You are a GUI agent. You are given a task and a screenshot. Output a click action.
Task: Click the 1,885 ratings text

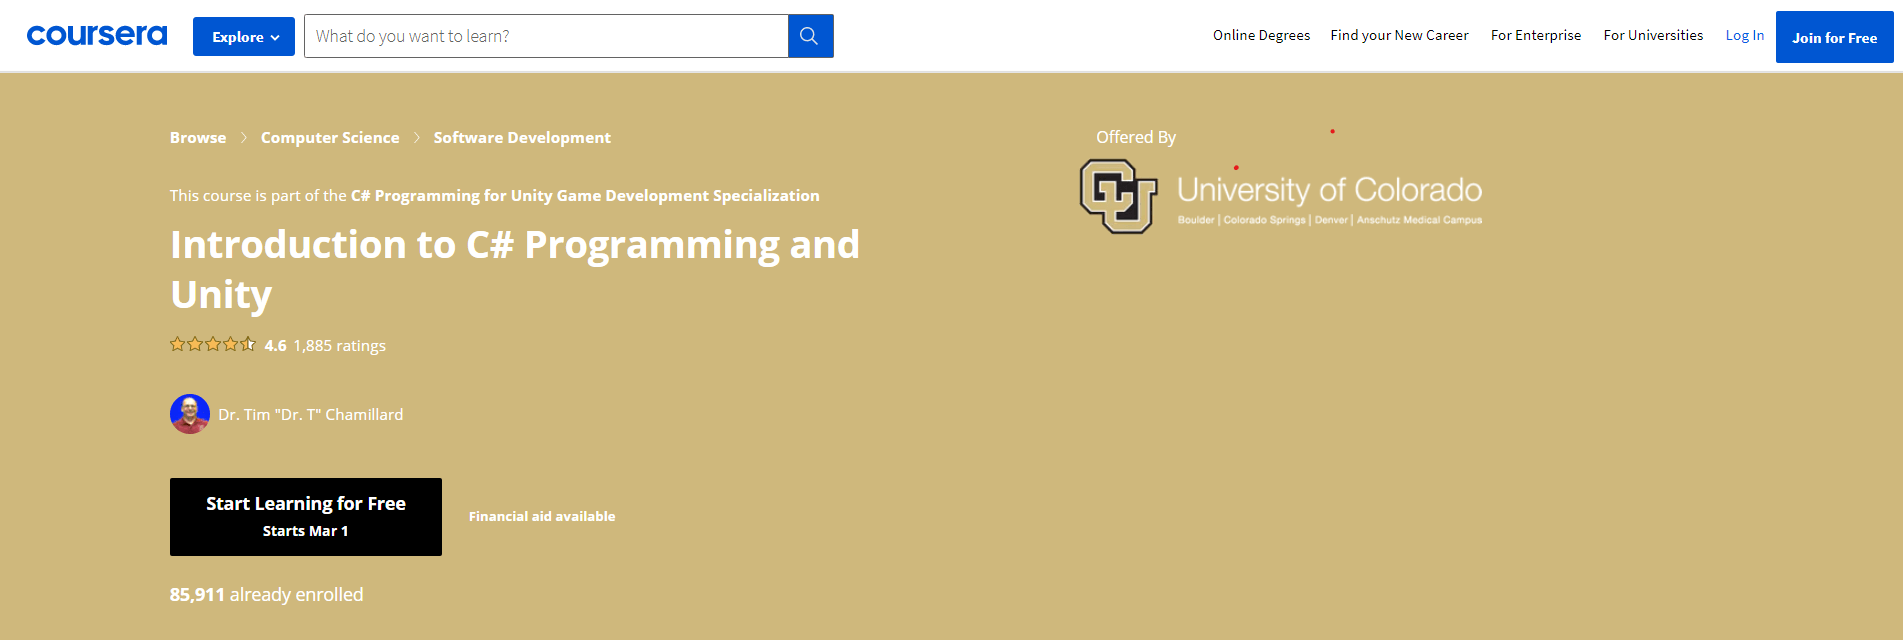coord(339,346)
